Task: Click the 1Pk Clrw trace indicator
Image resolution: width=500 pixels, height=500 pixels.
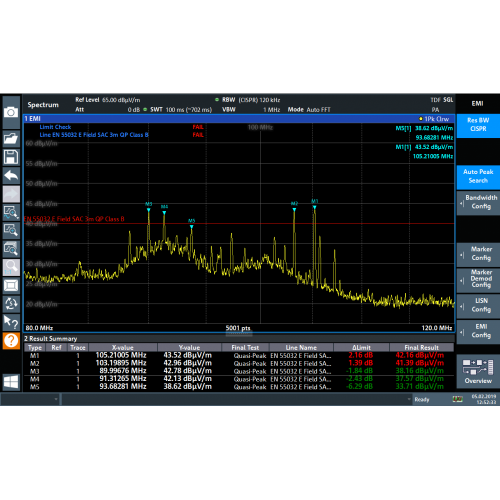Action: tap(434, 119)
